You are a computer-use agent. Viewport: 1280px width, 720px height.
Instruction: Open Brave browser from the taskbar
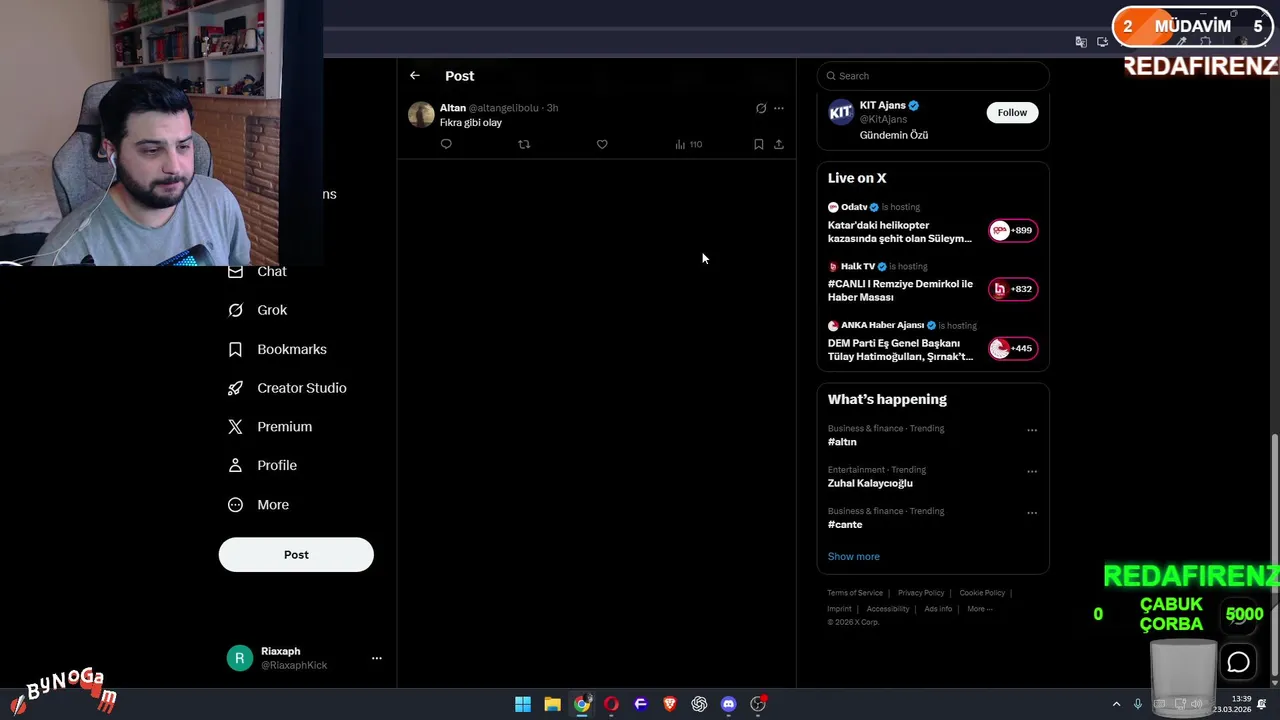tap(670, 704)
